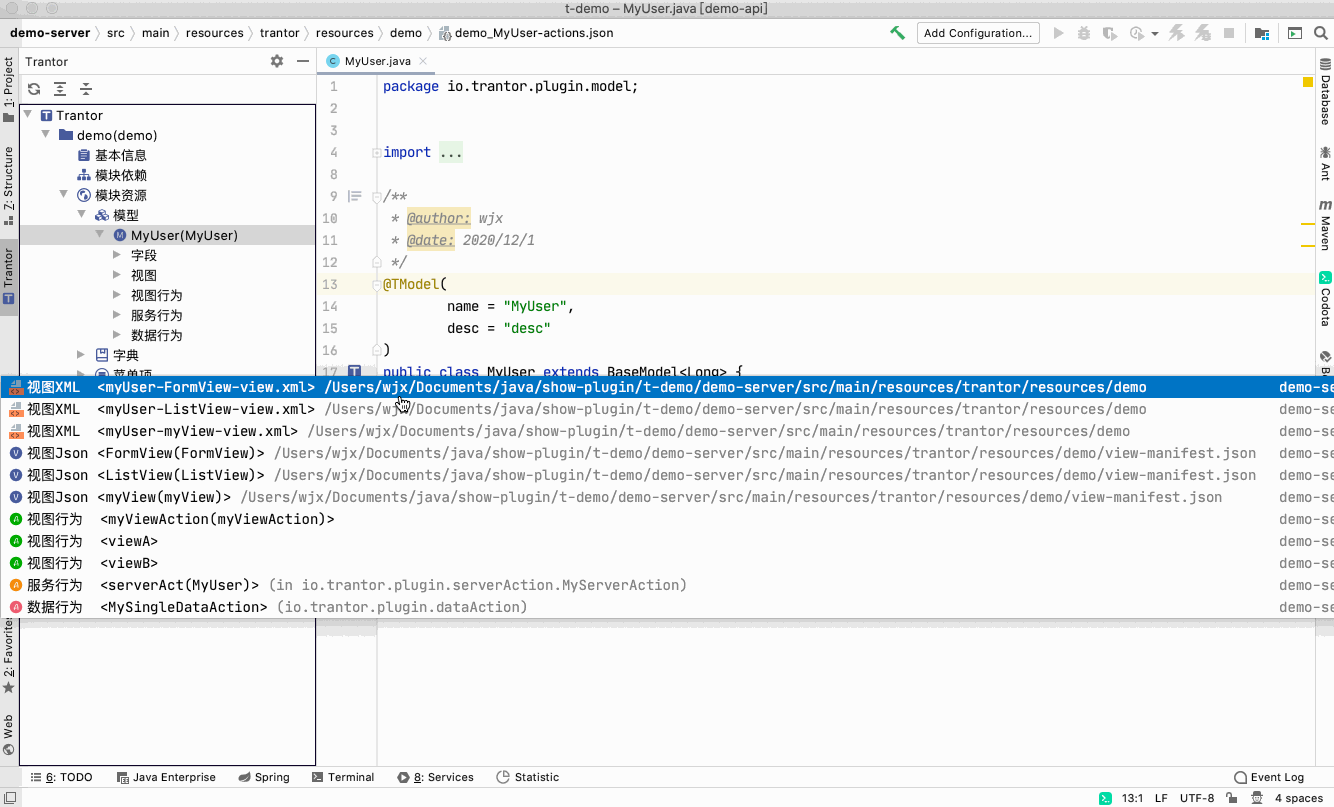This screenshot has width=1334, height=807.
Task: Open the Trantor panel settings gear
Action: coord(277,61)
